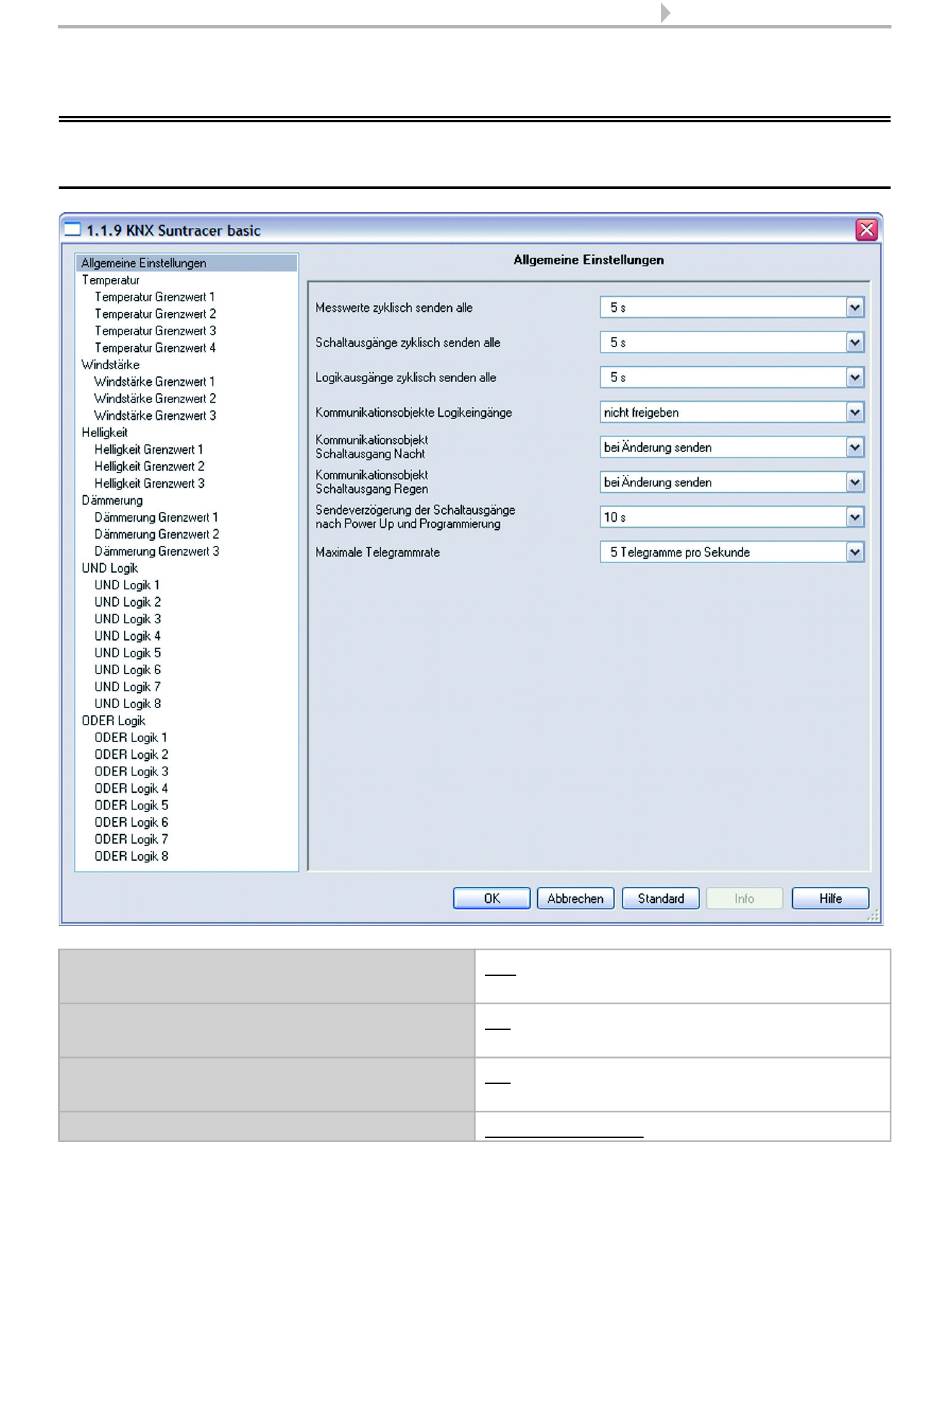Open UND Logik 5

click(x=128, y=653)
